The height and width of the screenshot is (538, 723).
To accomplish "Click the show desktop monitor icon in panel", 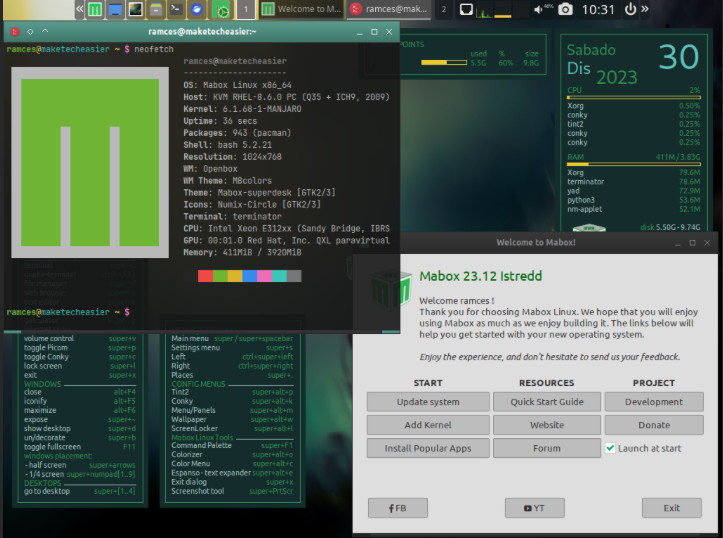I will click(x=115, y=9).
